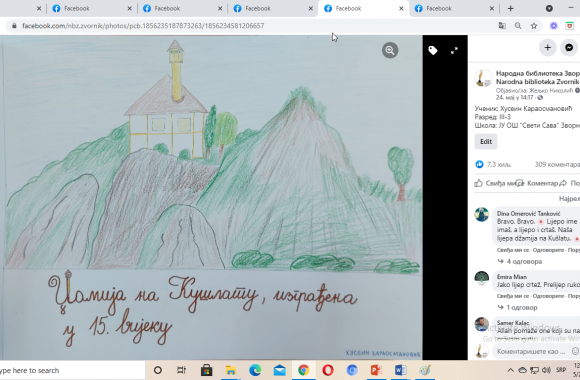Like the post with Свиђа ми се
This screenshot has height=380, width=580.
499,183
